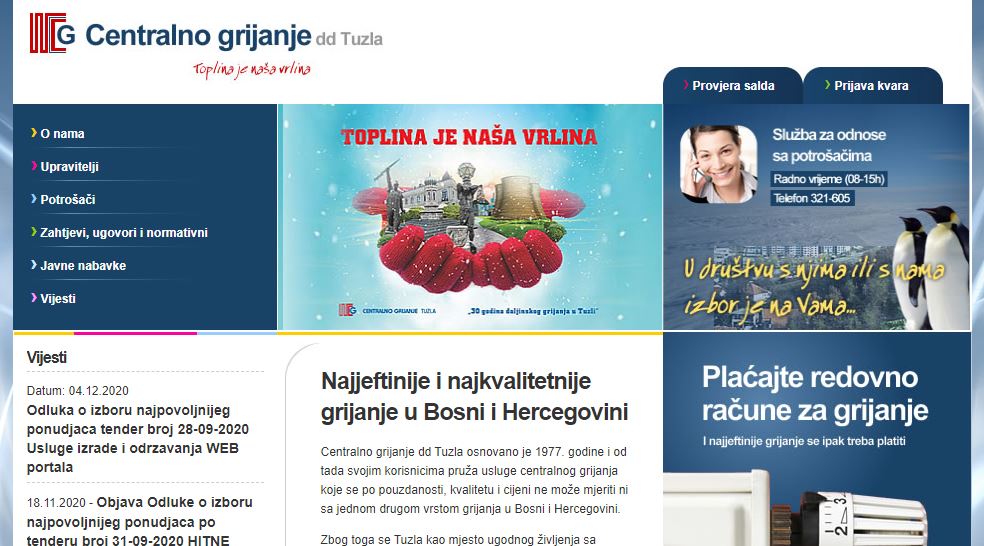The width and height of the screenshot is (984, 546).
Task: Click the green arrow beside Zahtjevi, ugovori i normativni
Action: tap(34, 232)
